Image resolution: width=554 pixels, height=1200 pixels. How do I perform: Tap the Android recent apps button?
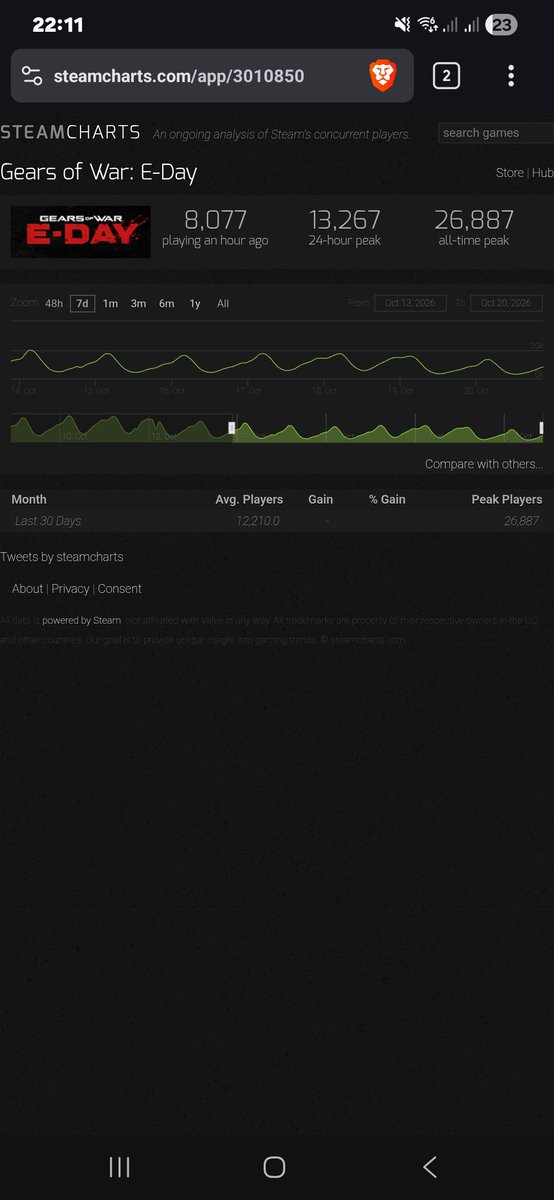(119, 1166)
